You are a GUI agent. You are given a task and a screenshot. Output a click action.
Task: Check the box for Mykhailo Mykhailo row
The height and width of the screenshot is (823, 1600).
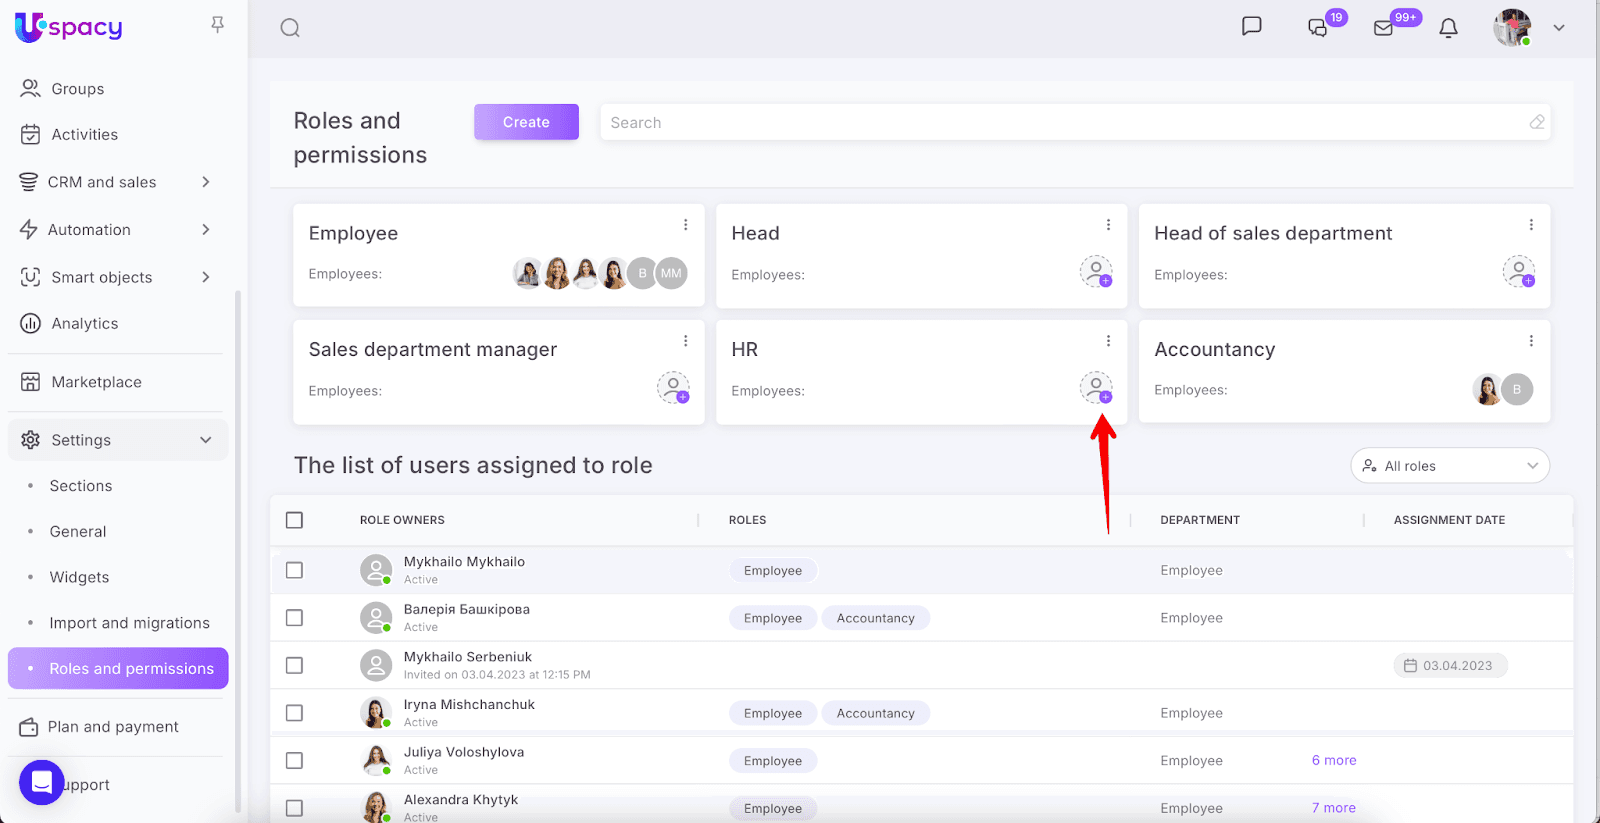pyautogui.click(x=294, y=570)
